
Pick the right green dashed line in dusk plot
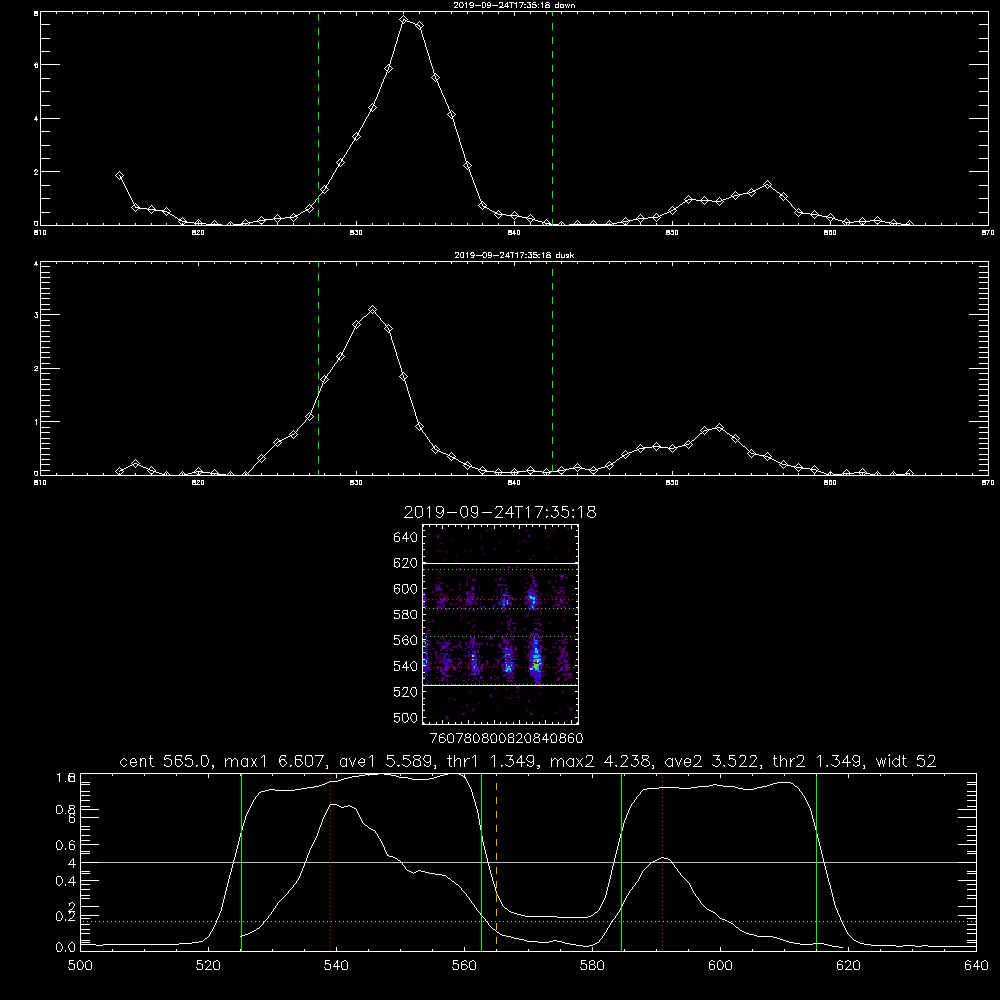[x=552, y=368]
